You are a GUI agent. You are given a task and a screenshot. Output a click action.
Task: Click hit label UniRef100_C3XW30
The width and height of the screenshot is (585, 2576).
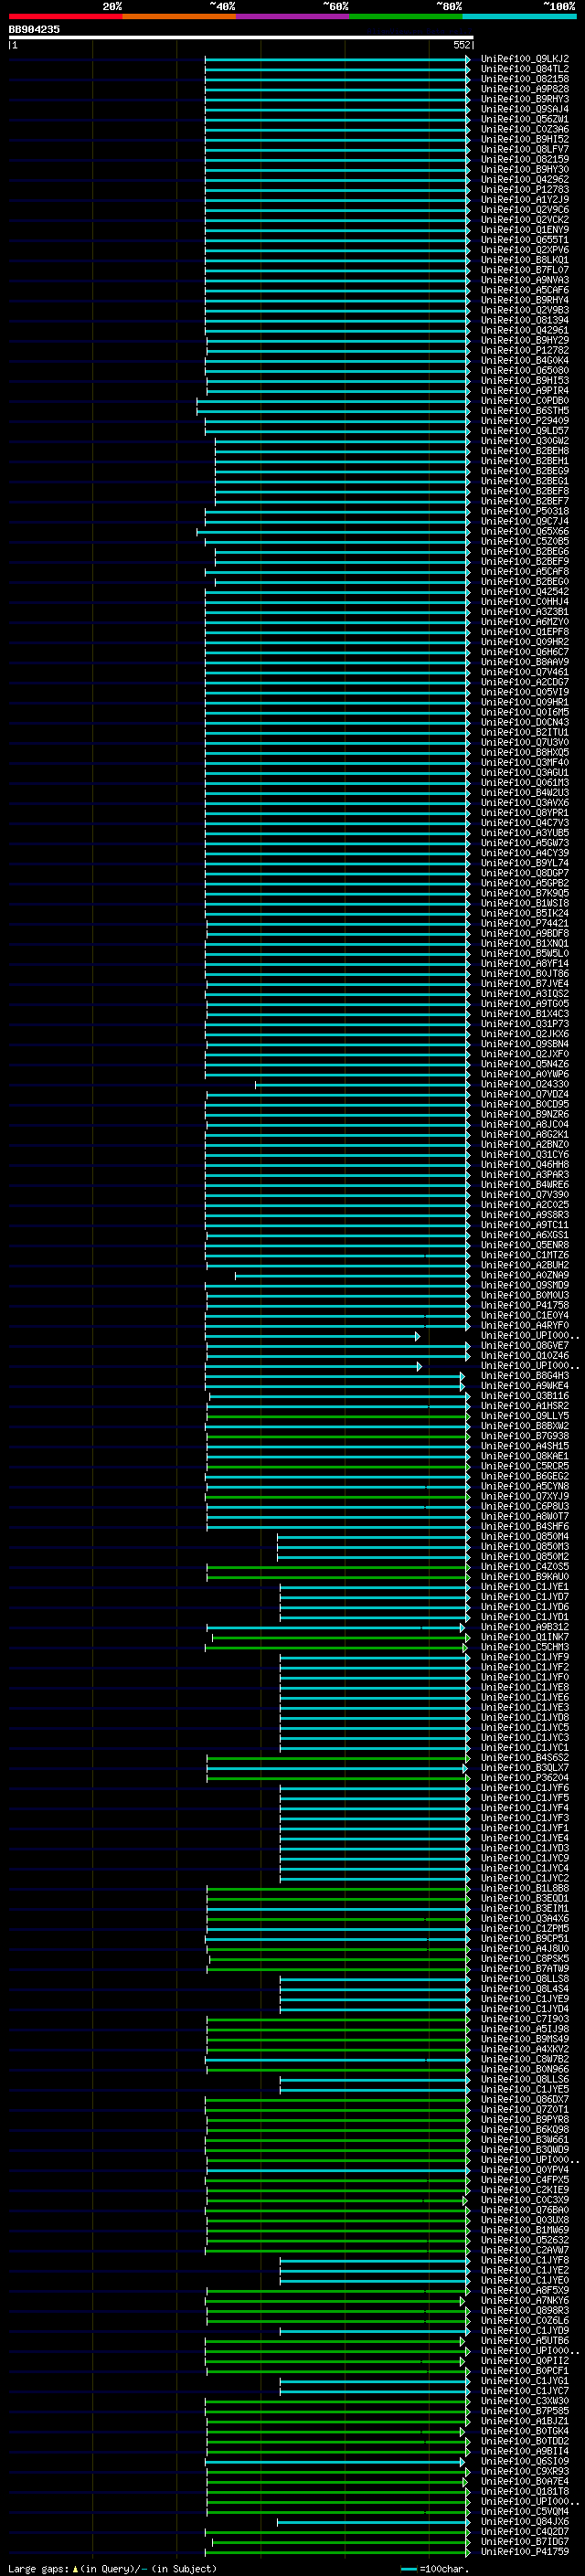[x=525, y=2401]
